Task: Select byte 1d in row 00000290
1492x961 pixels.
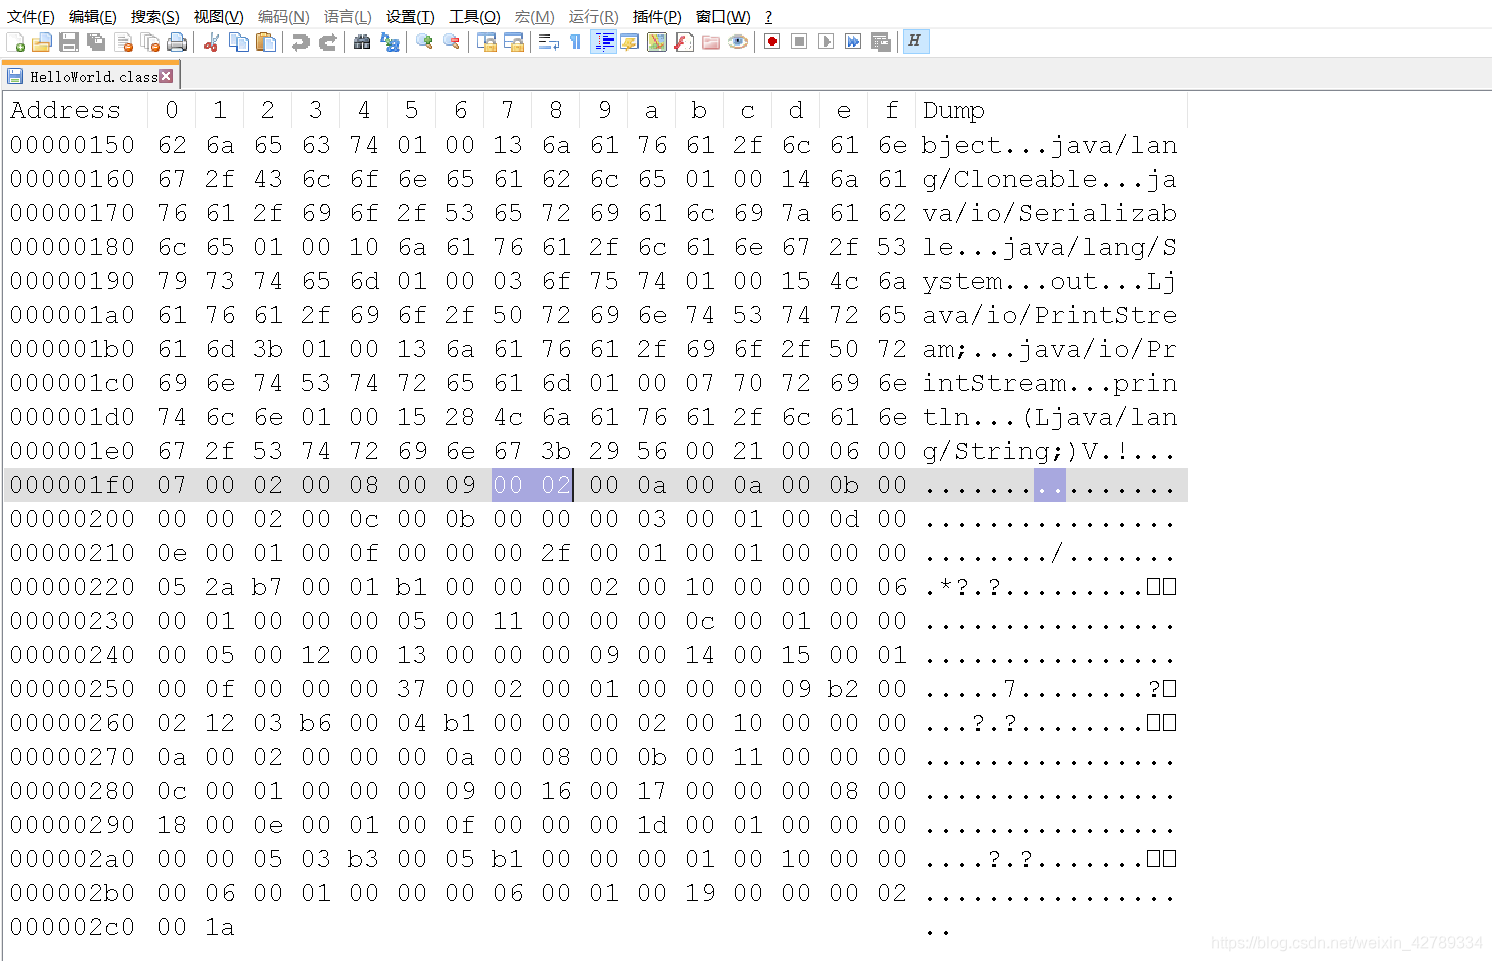Action: point(652,825)
